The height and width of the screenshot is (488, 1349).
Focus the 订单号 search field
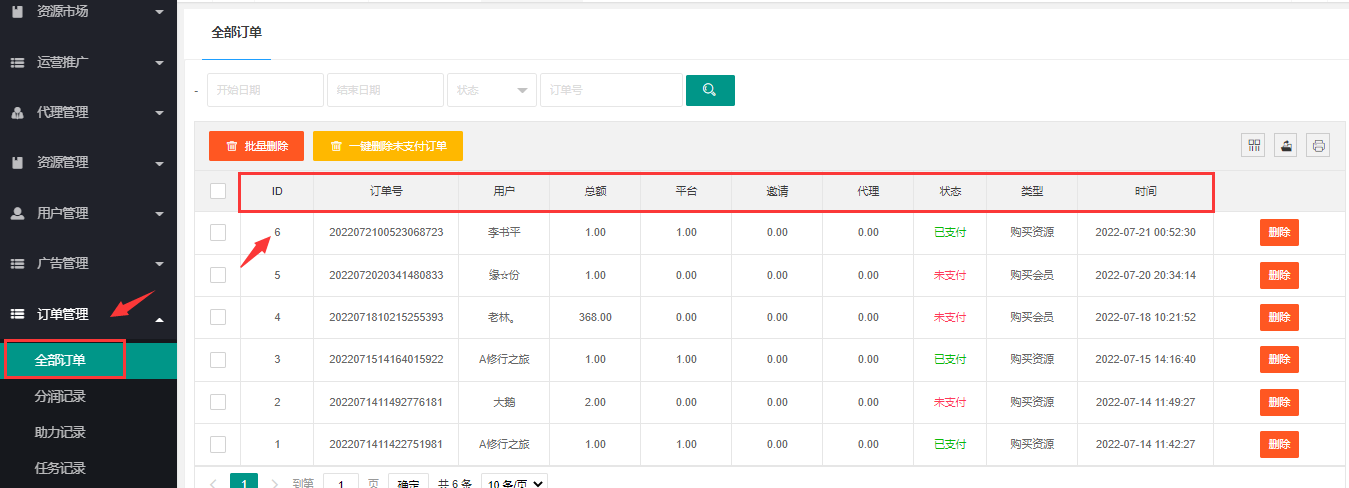(x=611, y=90)
